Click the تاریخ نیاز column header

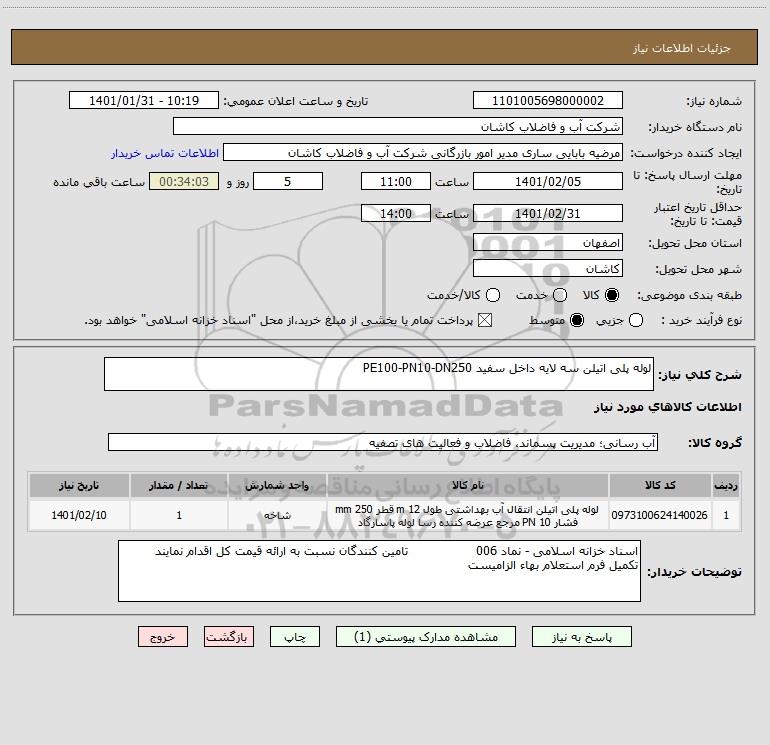(x=79, y=485)
